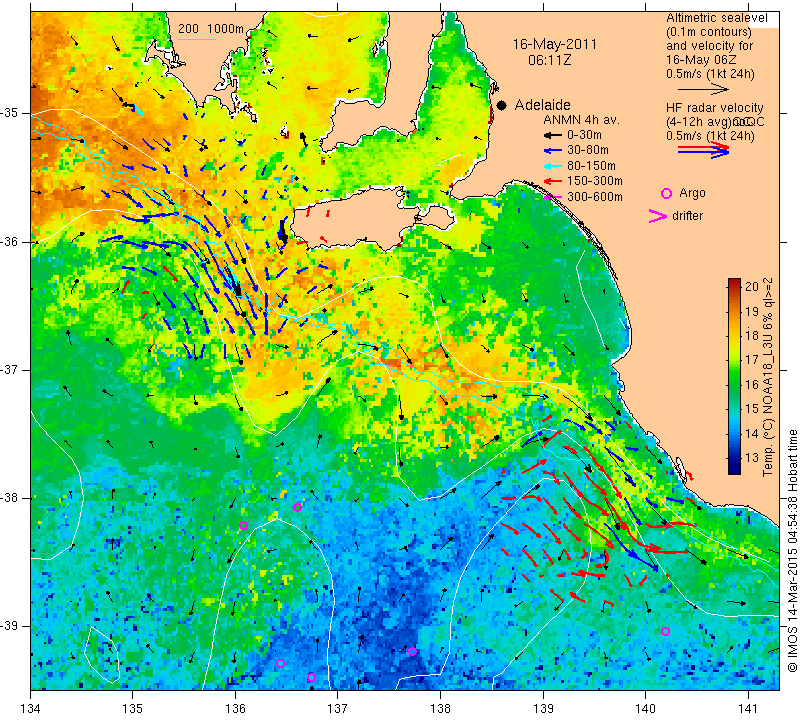Click the cyan 200 1000m isobath legend line
800x720 pixels.
(x=197, y=39)
